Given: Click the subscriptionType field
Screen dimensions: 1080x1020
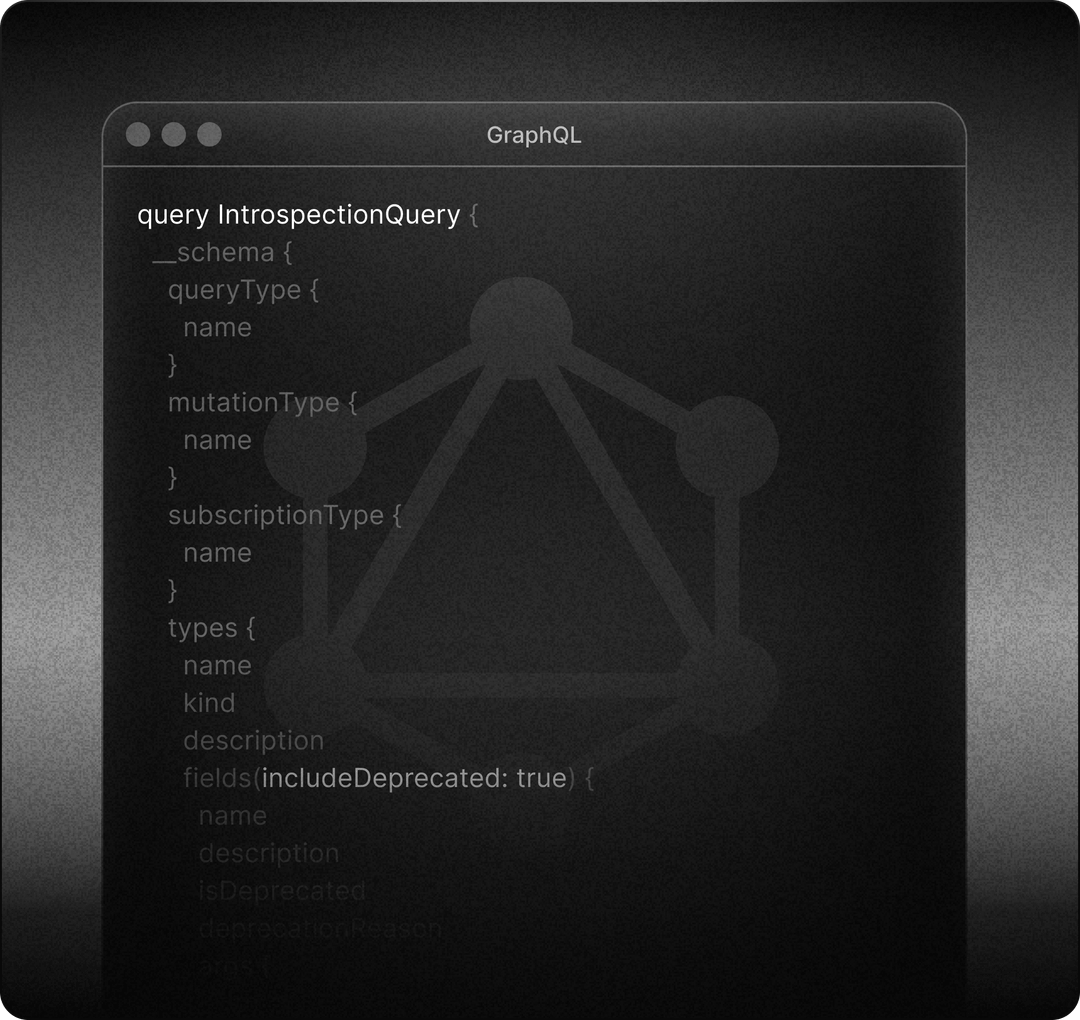Looking at the screenshot, I should (x=280, y=515).
